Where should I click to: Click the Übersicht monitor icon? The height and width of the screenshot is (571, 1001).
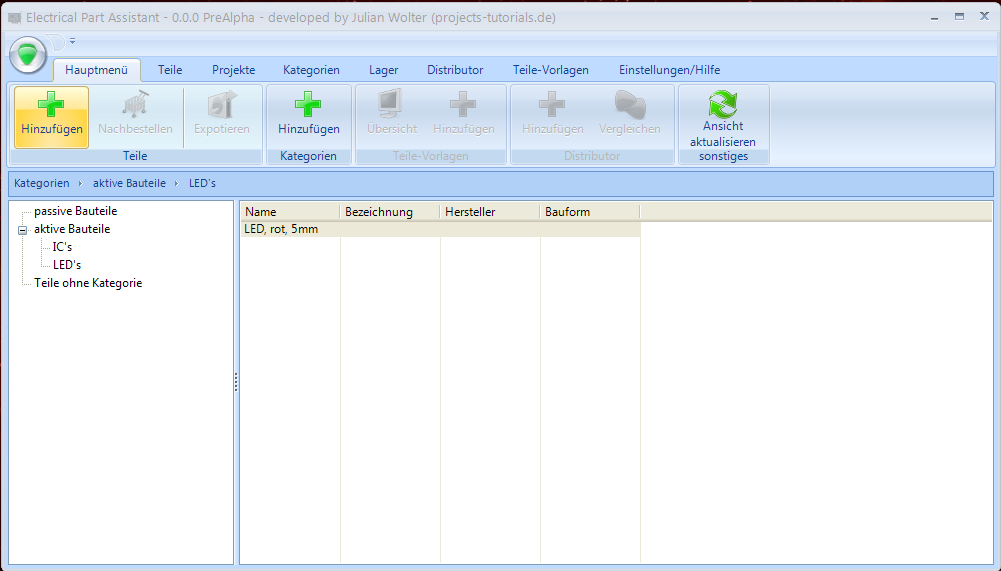click(x=391, y=104)
